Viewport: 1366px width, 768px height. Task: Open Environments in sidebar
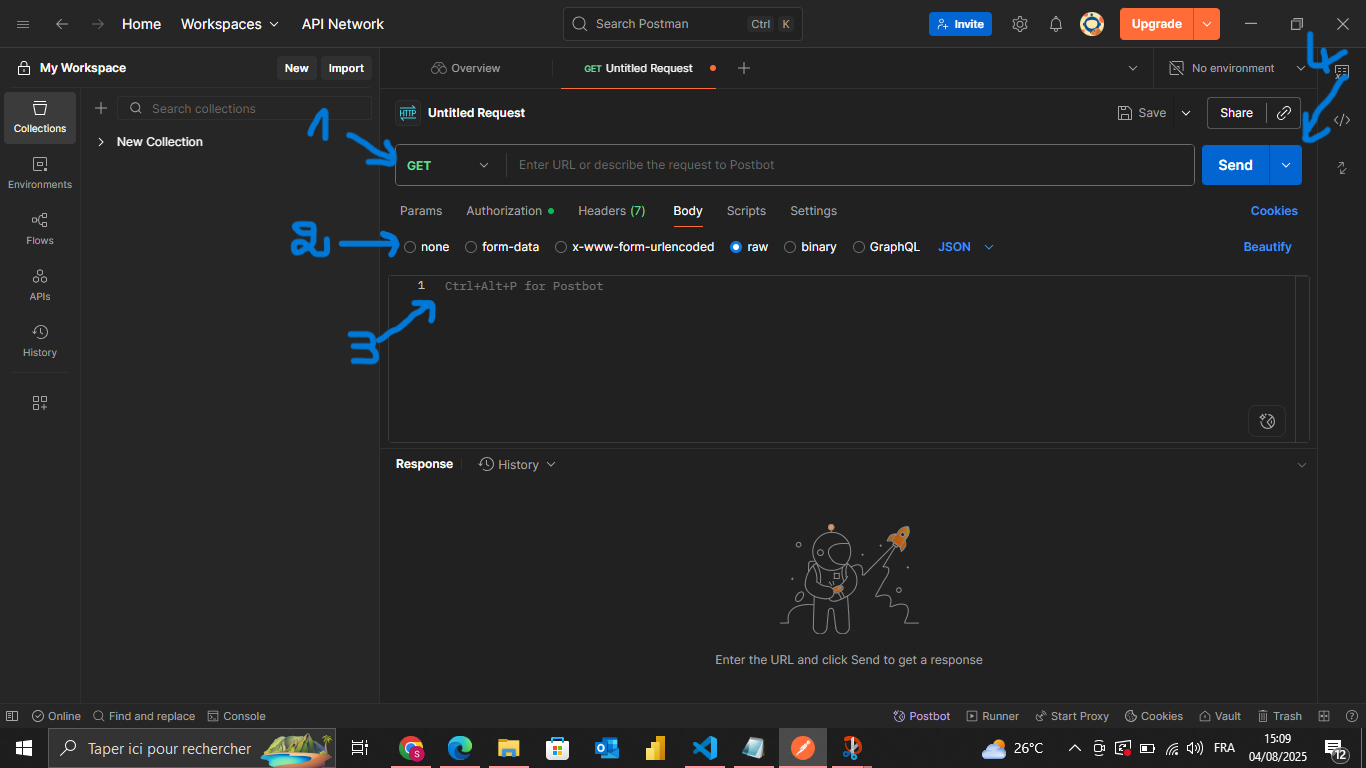(40, 173)
